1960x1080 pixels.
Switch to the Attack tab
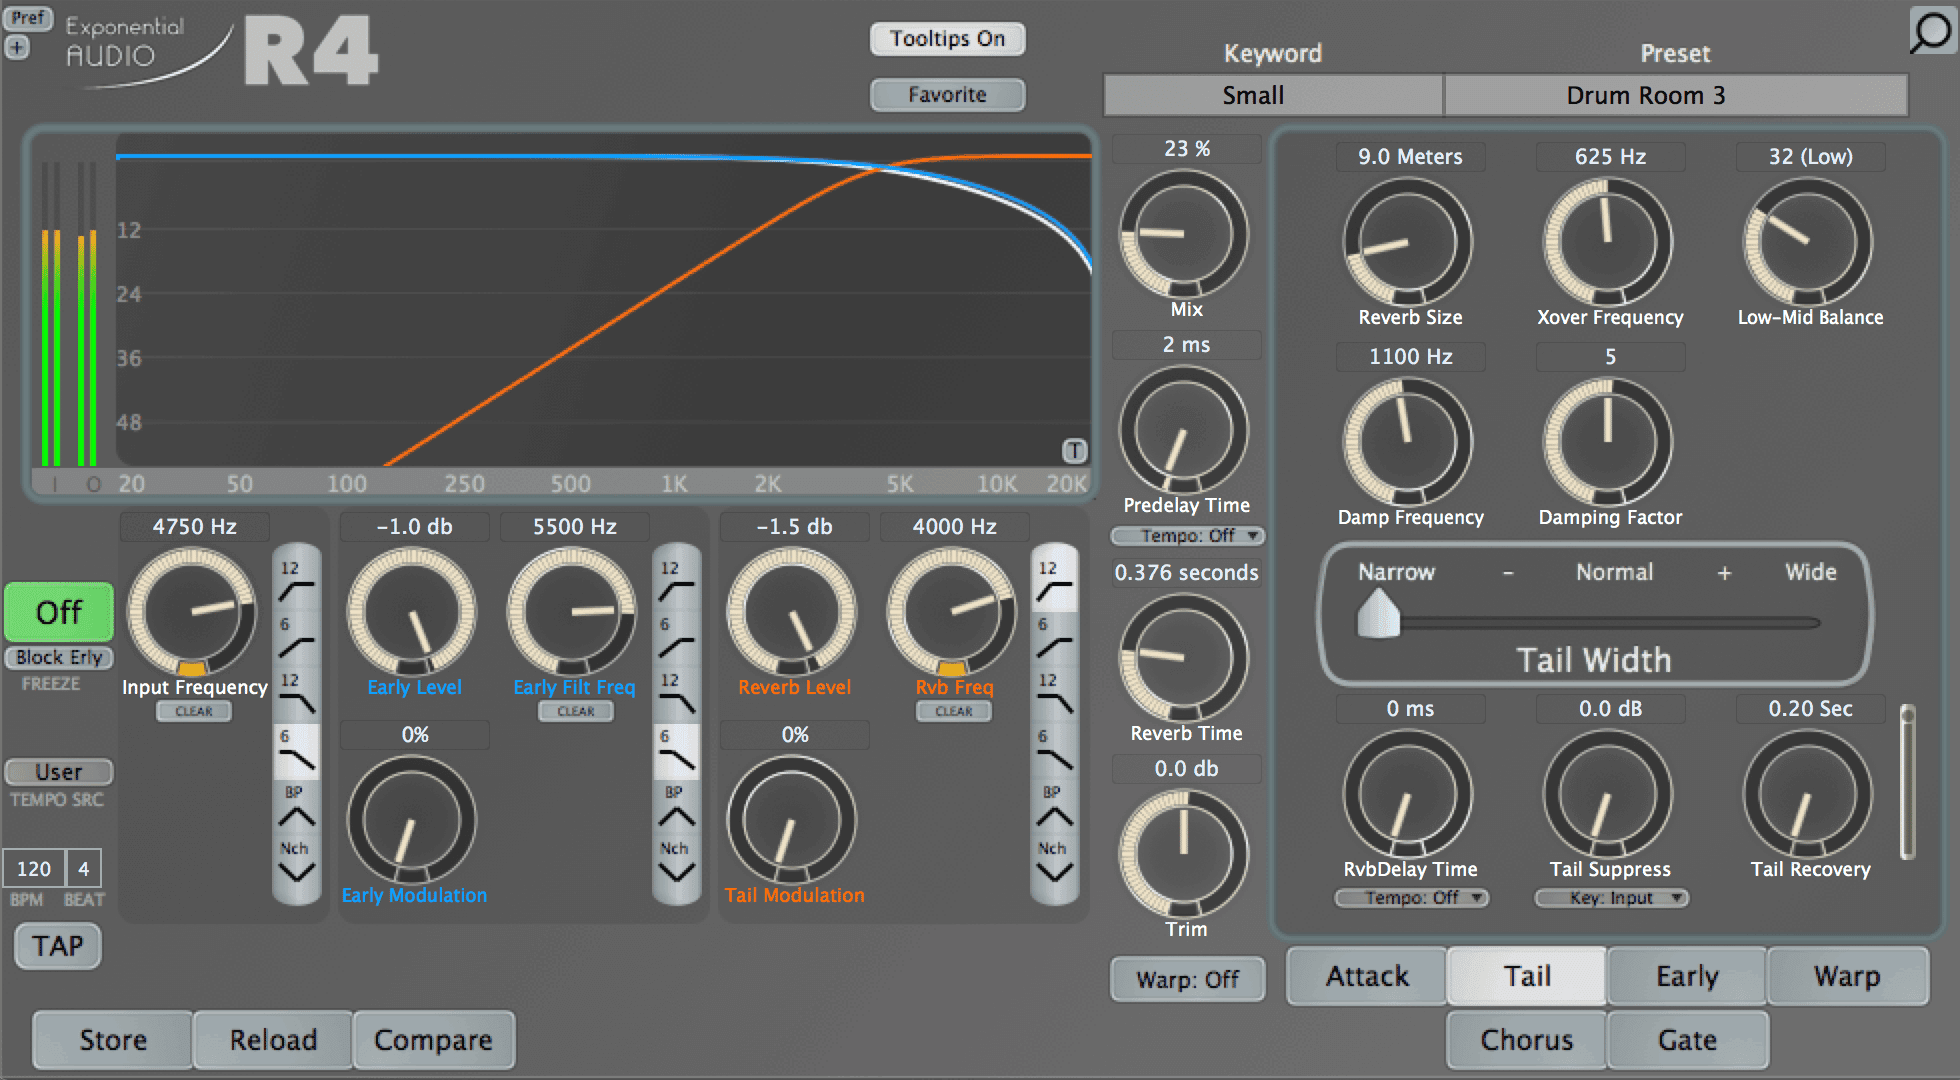1367,976
